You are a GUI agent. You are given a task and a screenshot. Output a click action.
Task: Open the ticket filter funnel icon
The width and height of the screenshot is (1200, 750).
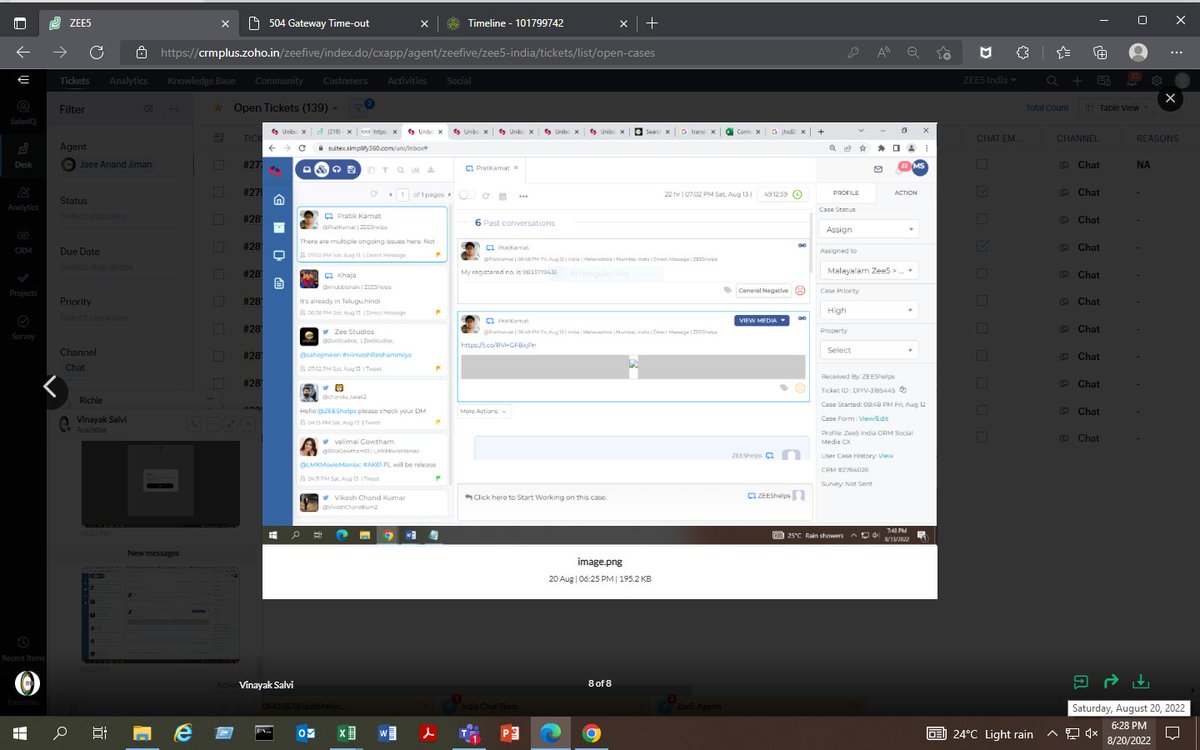pyautogui.click(x=359, y=108)
